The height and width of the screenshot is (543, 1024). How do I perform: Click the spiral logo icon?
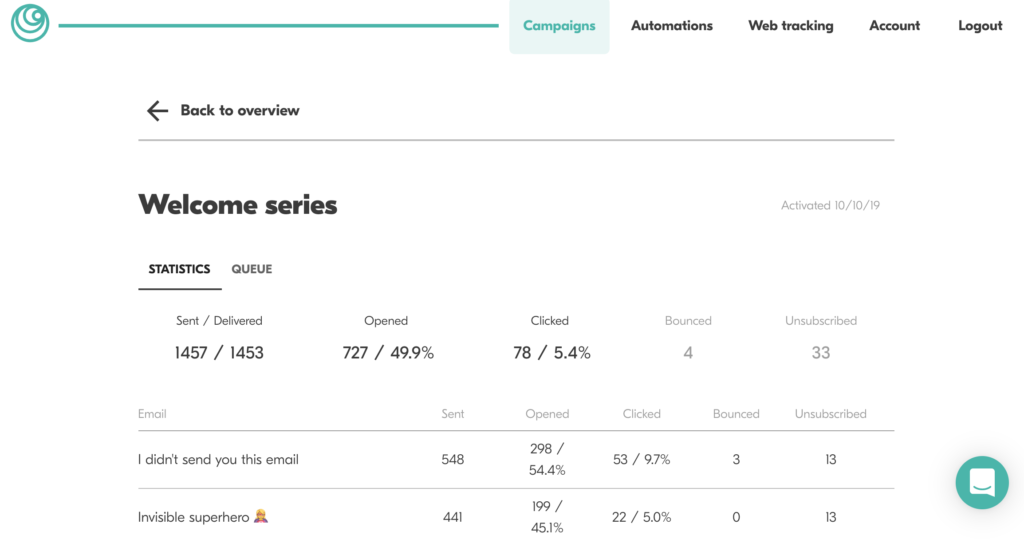[x=30, y=23]
